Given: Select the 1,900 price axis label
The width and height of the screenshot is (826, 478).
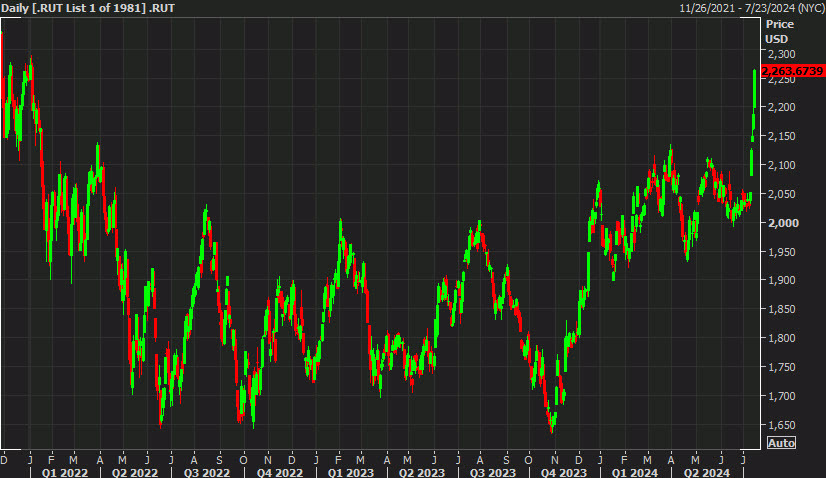Looking at the screenshot, I should [782, 280].
